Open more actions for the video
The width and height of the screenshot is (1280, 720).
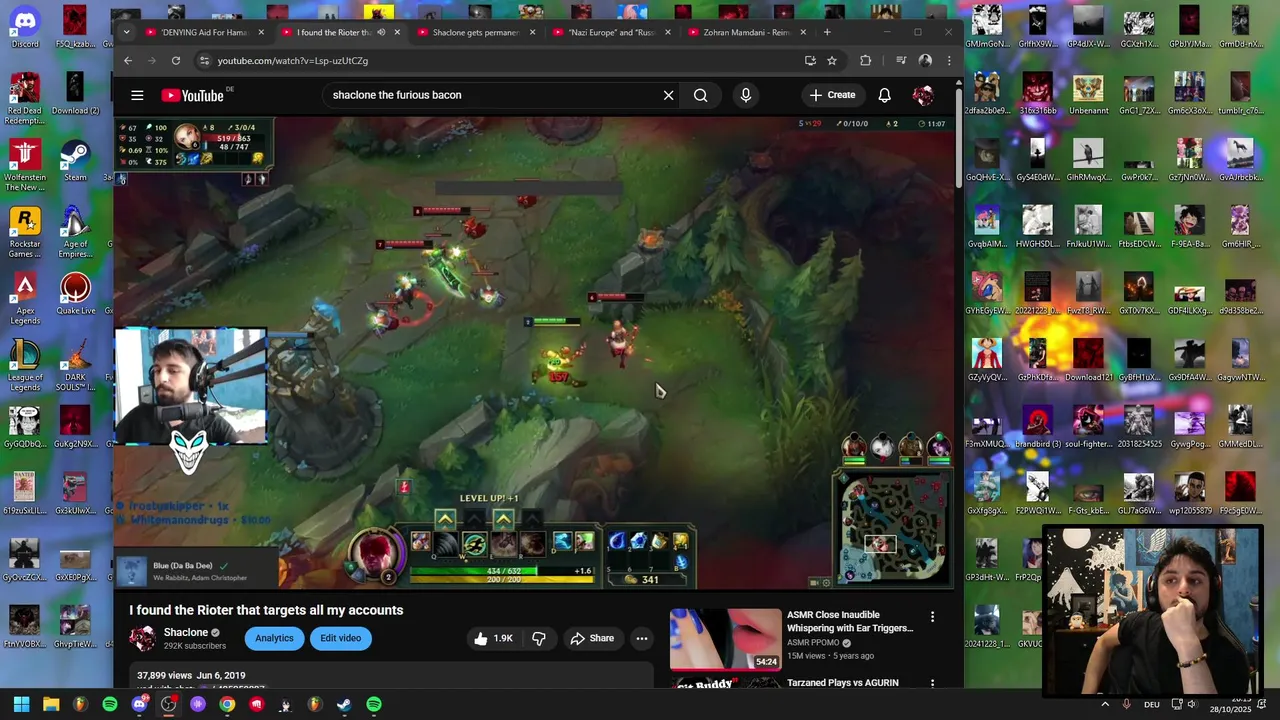642,638
